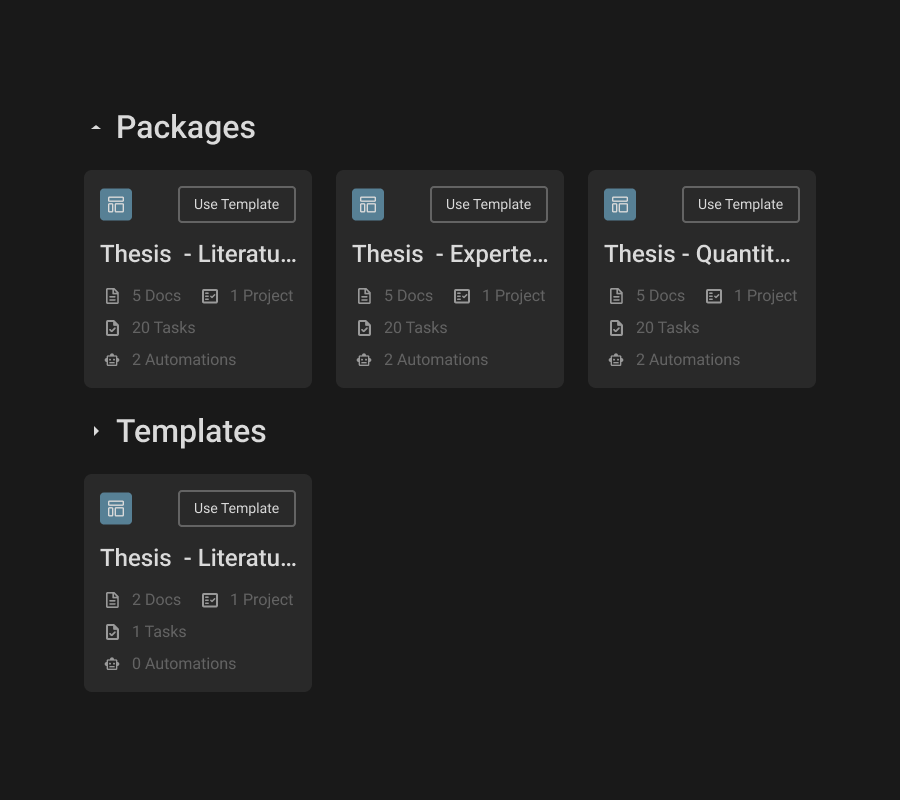The image size is (900, 800).
Task: Click 1 Project in Templates section card
Action: click(261, 600)
